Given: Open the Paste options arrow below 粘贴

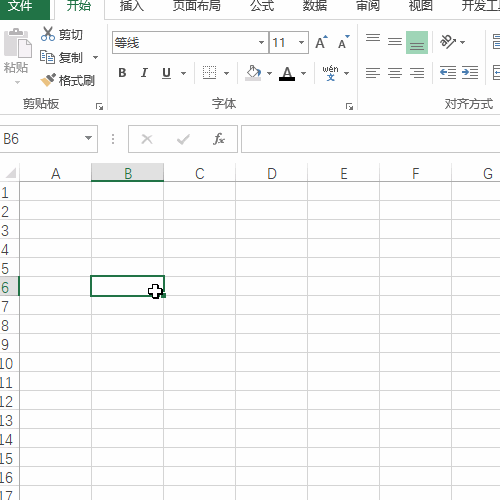Looking at the screenshot, I should (x=17, y=82).
